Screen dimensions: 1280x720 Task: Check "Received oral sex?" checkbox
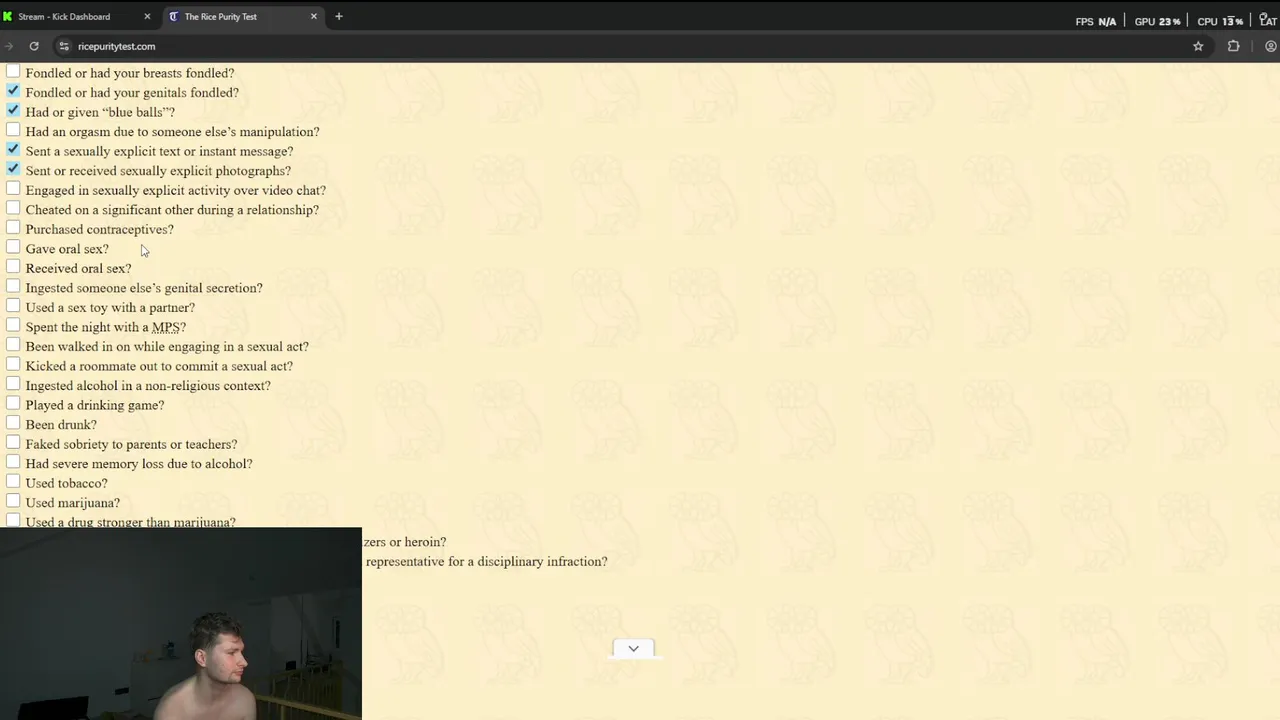pos(13,267)
